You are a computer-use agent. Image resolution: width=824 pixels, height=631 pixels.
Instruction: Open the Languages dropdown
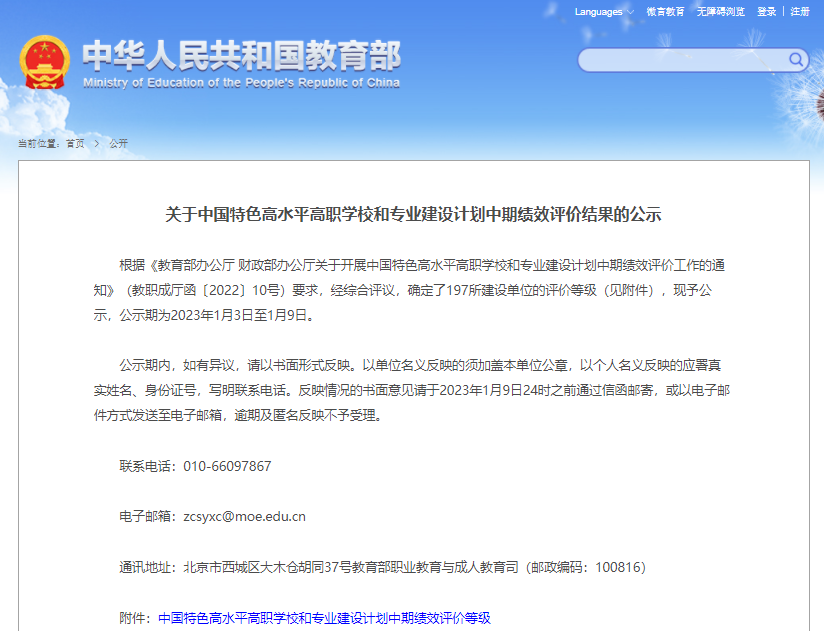click(x=597, y=12)
